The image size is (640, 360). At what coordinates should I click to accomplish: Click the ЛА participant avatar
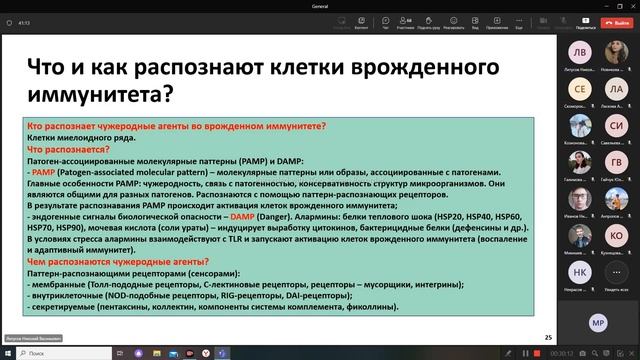pos(616,89)
